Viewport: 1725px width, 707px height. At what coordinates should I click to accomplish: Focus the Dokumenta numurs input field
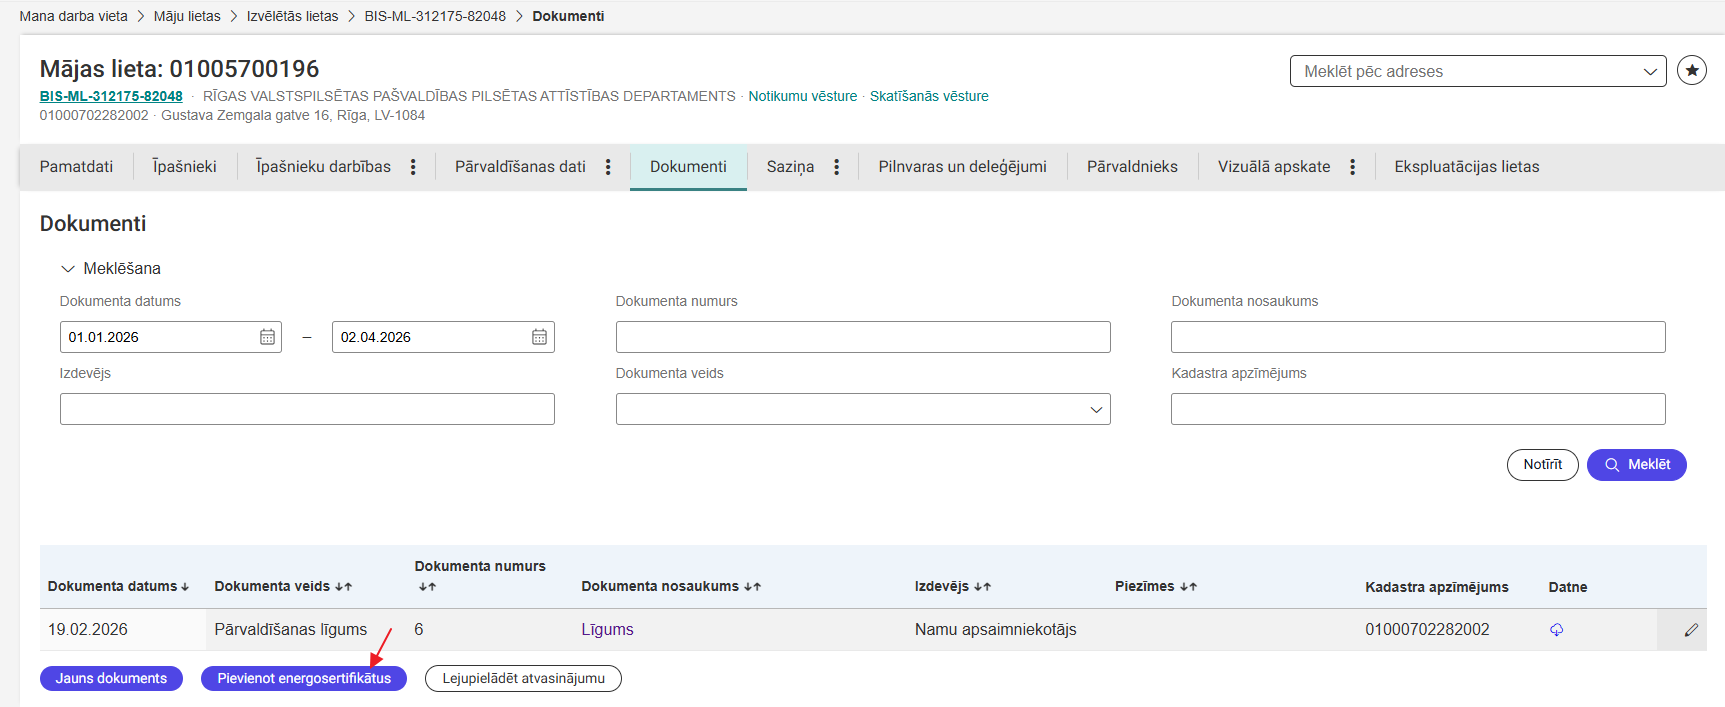pyautogui.click(x=862, y=337)
